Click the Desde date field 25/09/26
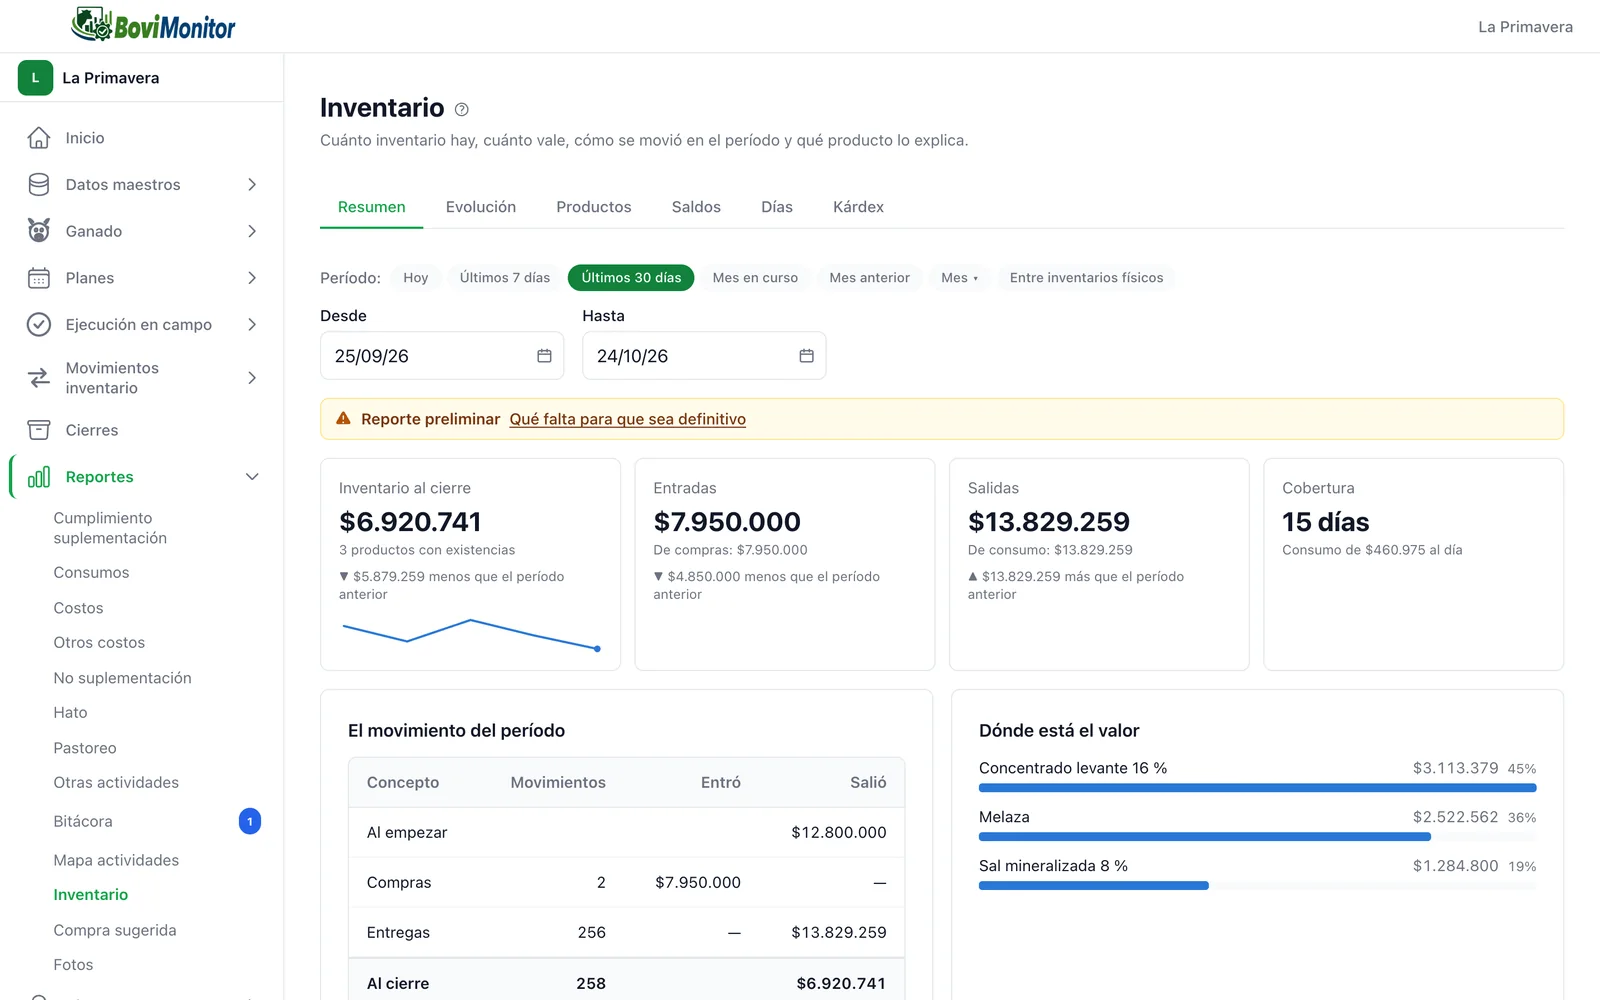1600x1000 pixels. click(442, 356)
